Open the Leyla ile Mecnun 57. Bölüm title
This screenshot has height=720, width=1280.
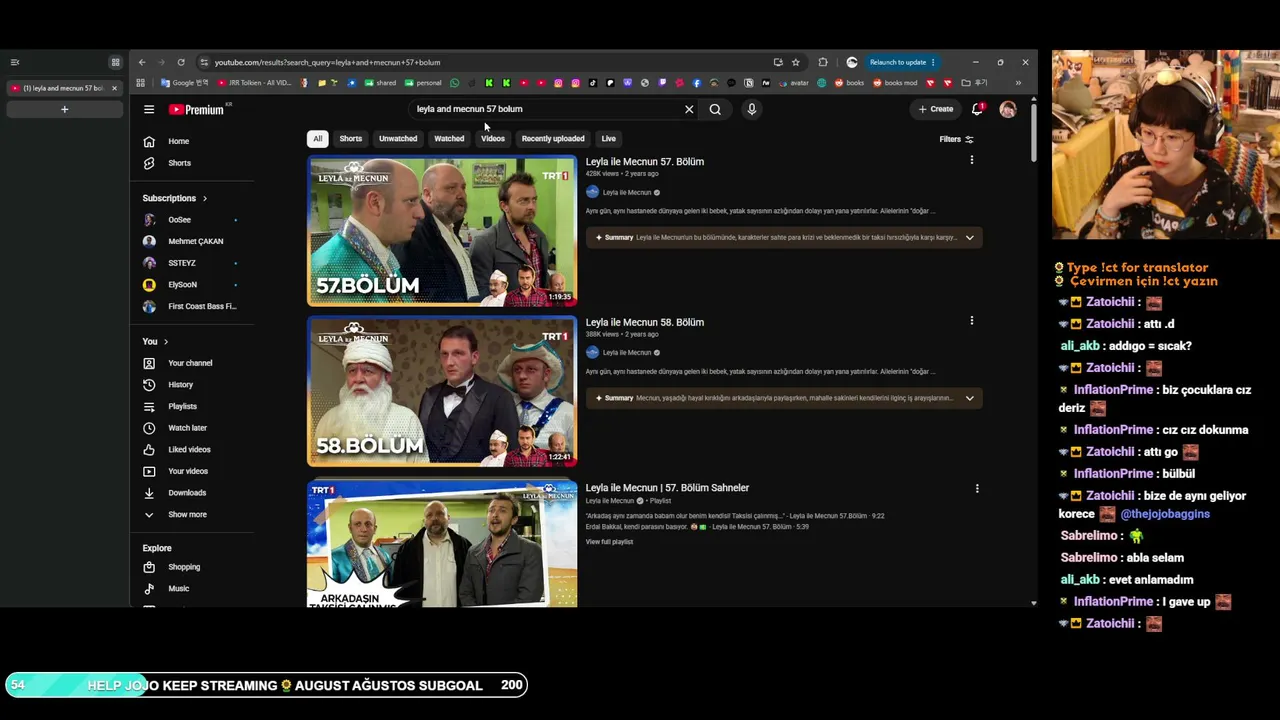coord(645,162)
